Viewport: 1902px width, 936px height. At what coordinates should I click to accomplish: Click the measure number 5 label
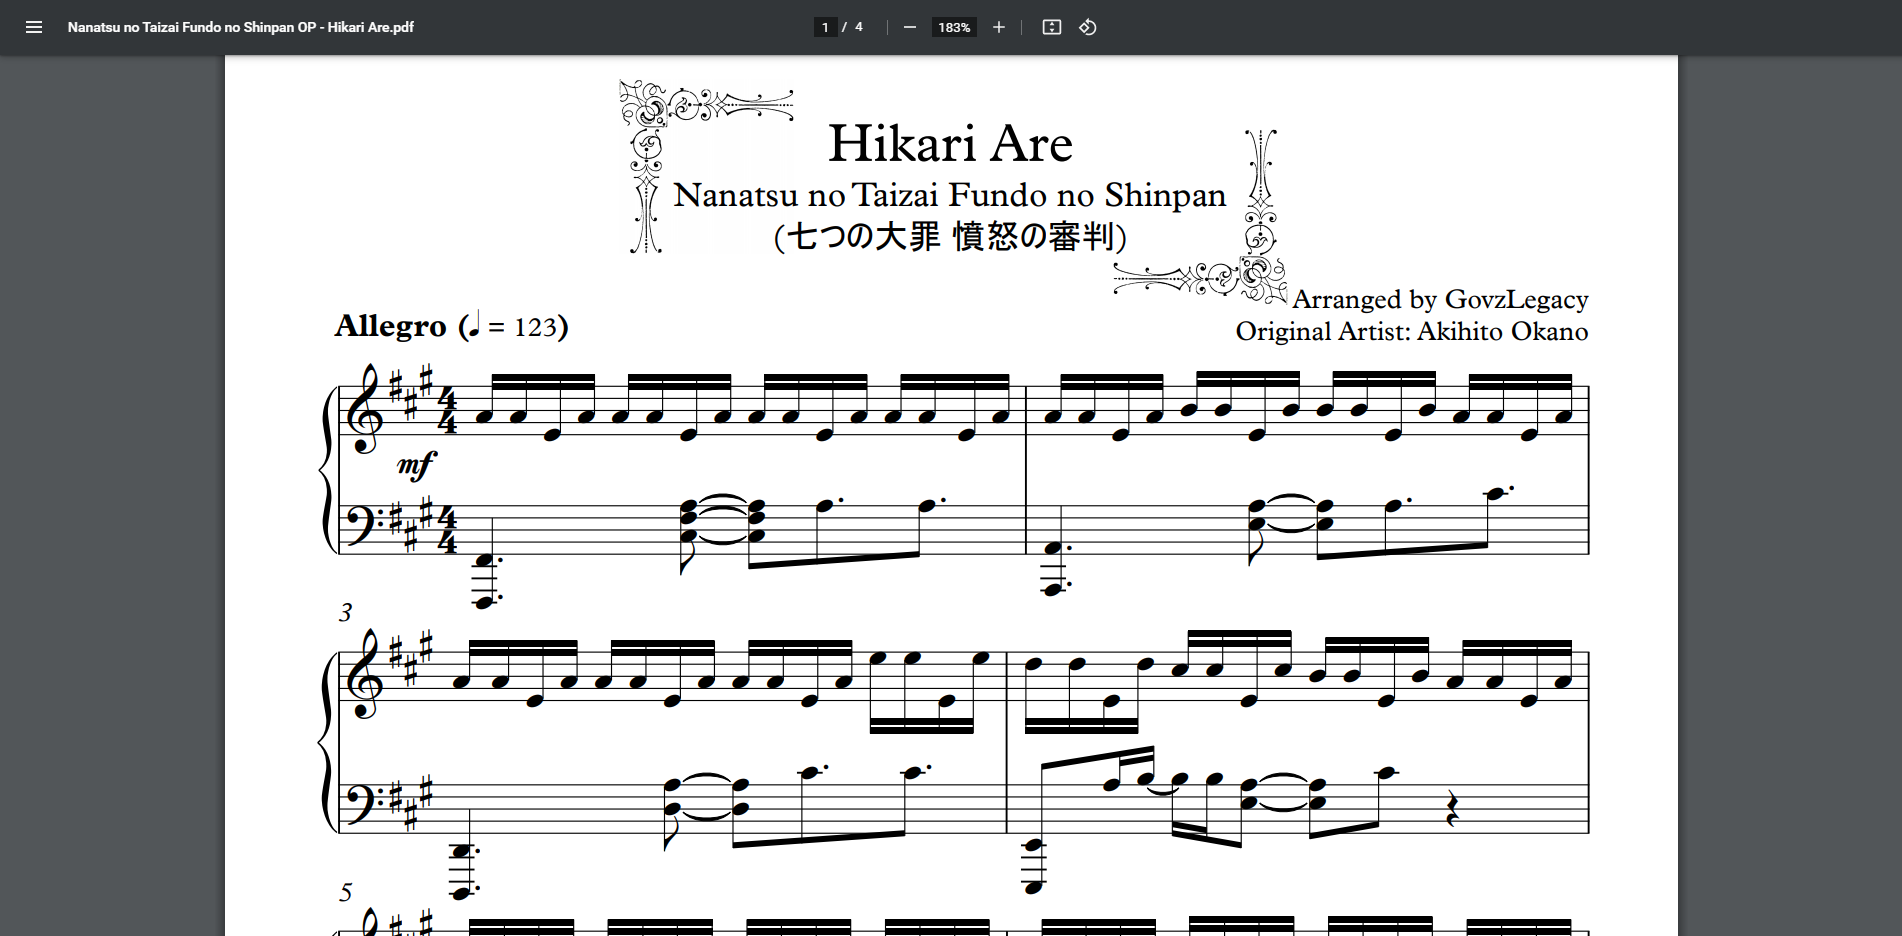point(346,892)
